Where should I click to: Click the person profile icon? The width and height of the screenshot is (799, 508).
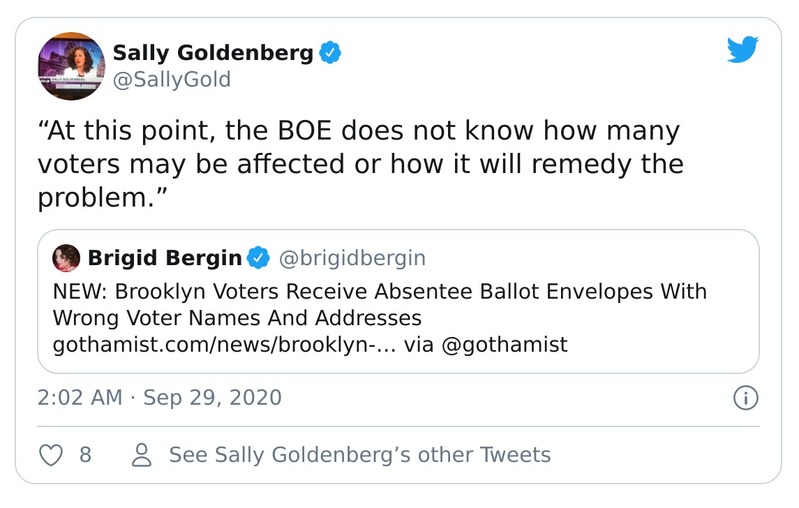pos(142,455)
